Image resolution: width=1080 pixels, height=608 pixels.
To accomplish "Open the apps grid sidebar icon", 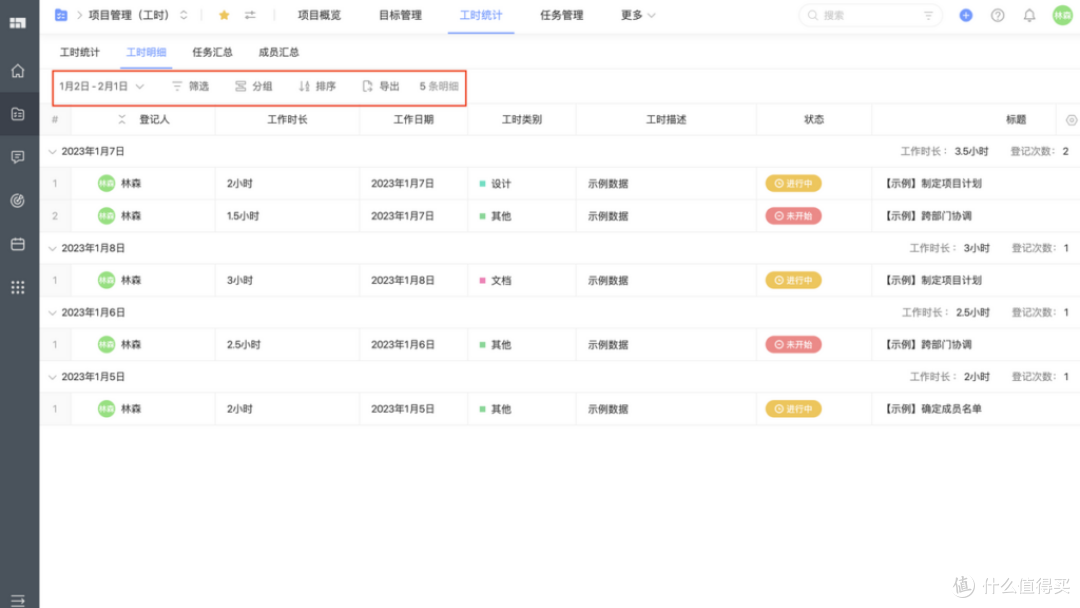I will click(x=18, y=287).
